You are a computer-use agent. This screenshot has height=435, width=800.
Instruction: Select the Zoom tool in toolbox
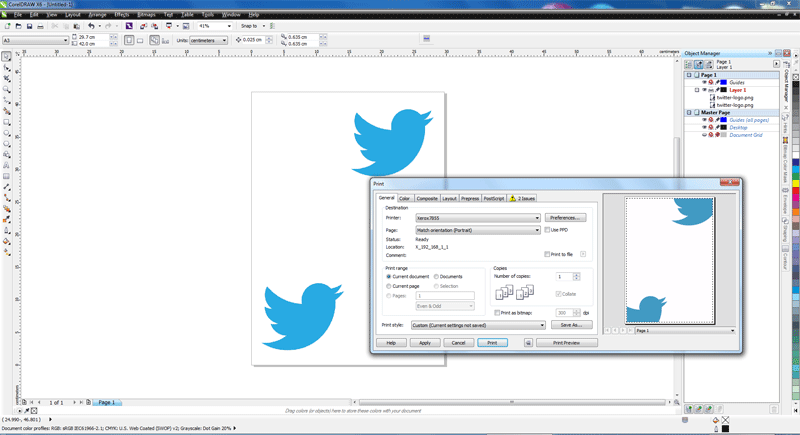coord(6,89)
